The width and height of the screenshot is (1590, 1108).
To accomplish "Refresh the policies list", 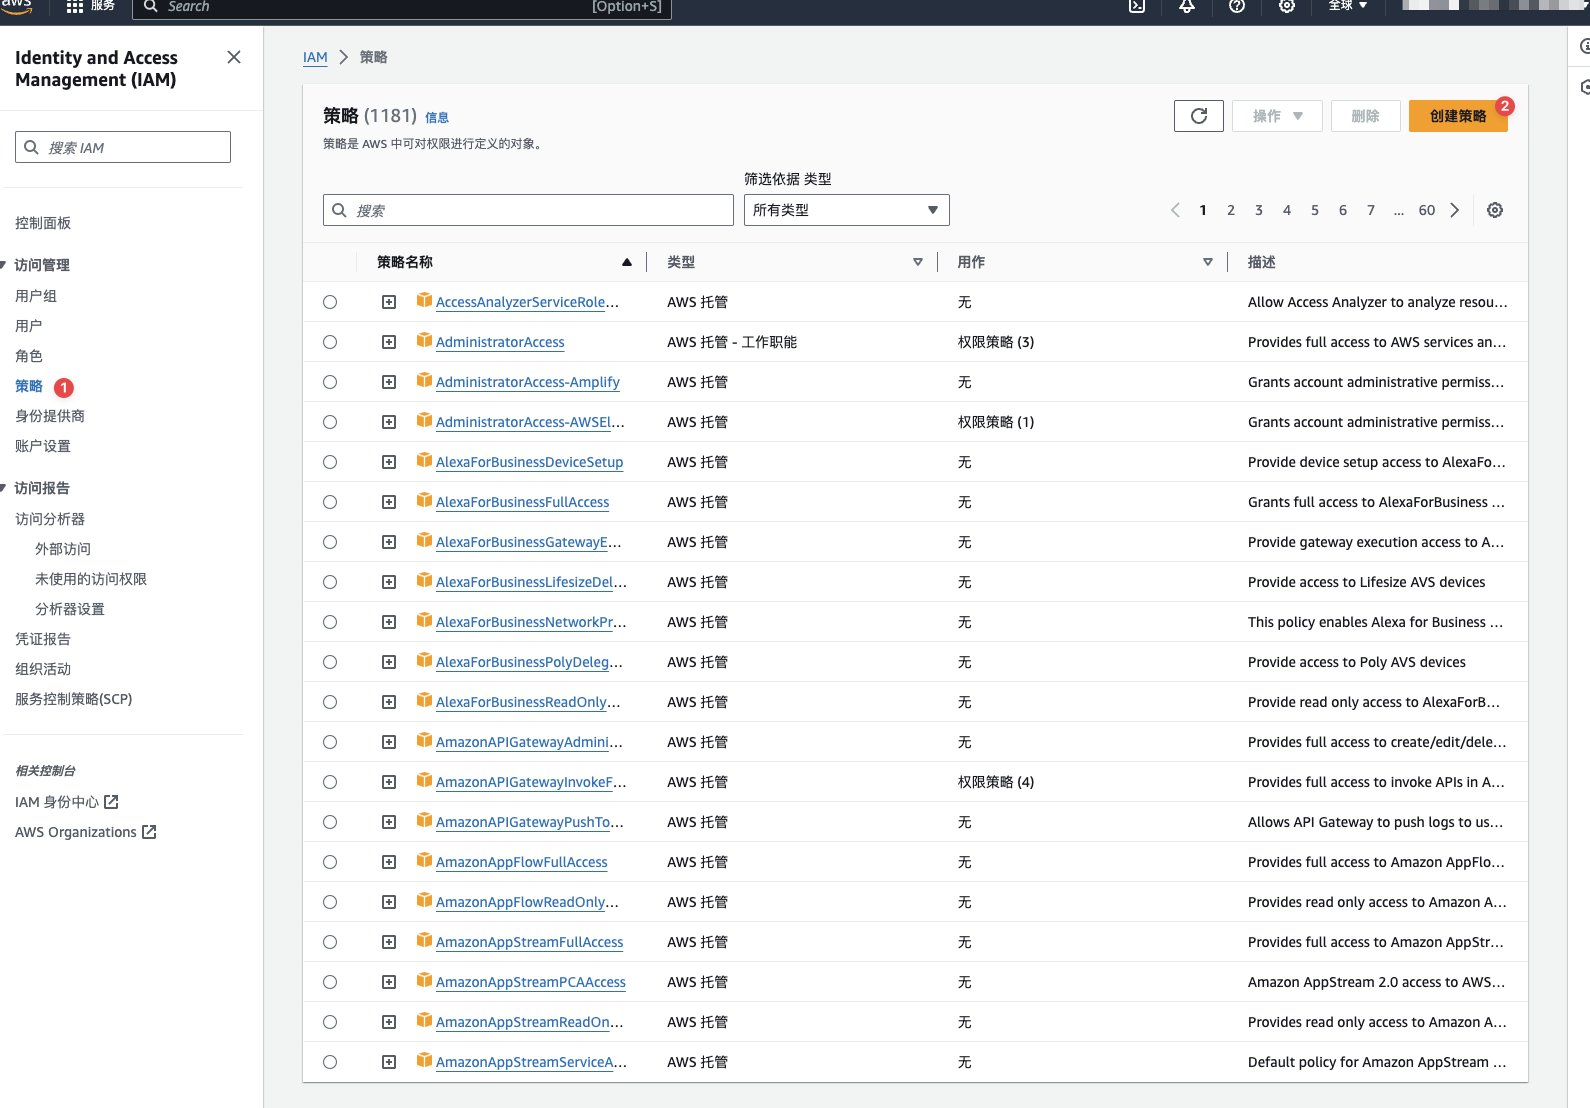I will point(1199,116).
